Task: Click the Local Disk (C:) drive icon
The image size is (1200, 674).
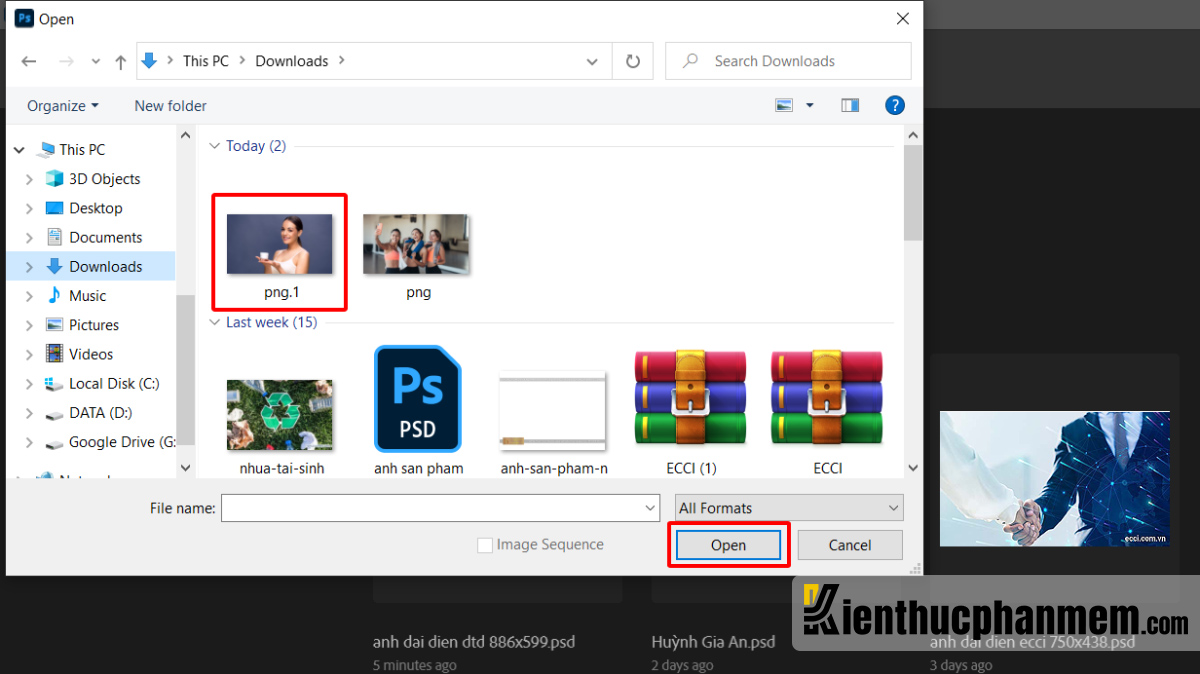Action: [x=55, y=383]
